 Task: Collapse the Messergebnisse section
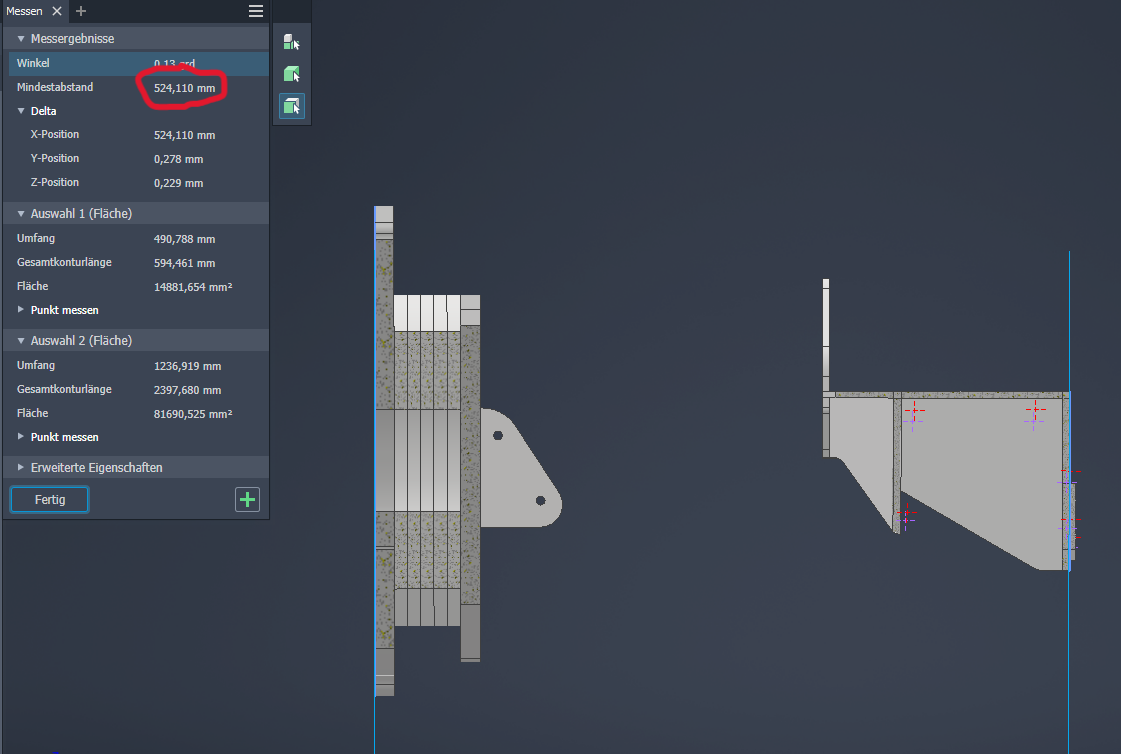[x=20, y=39]
